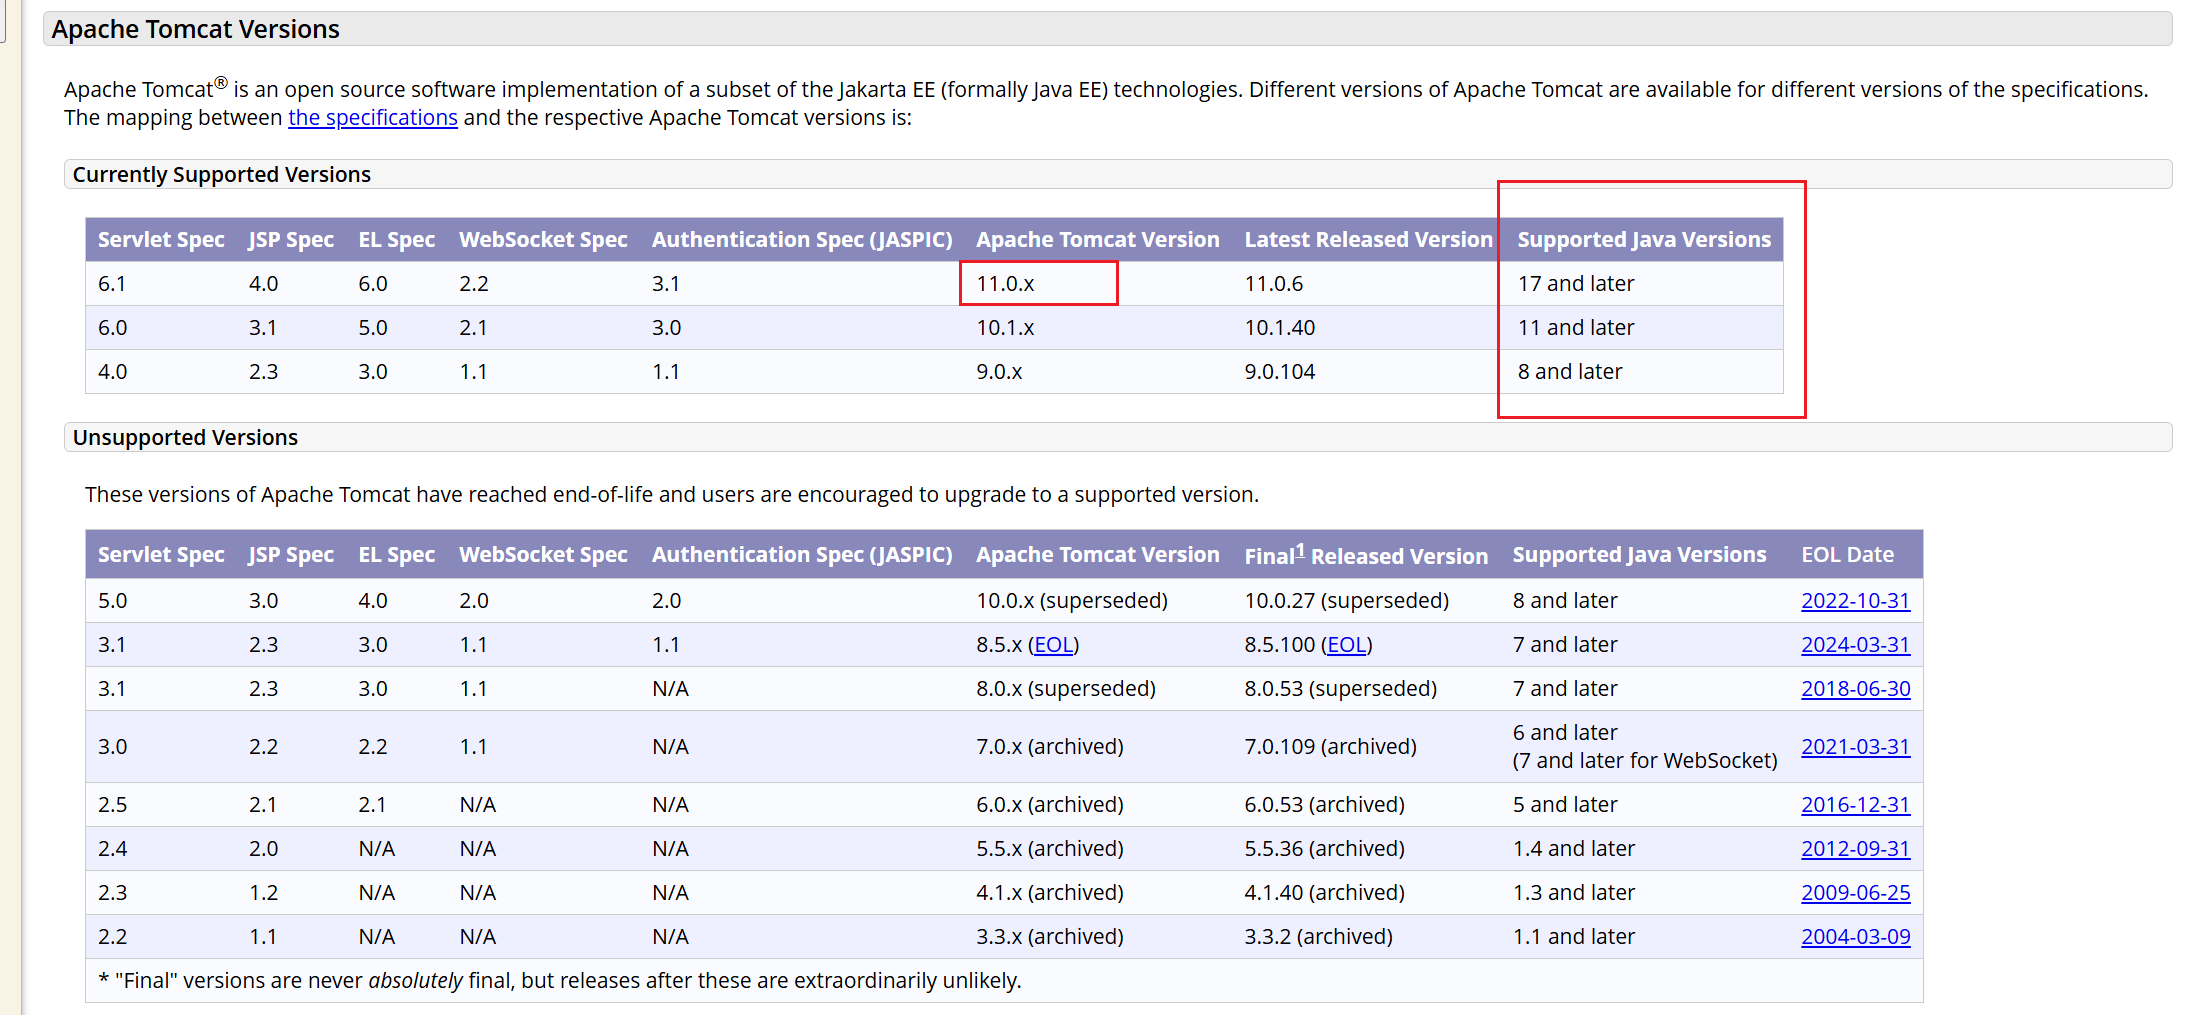Click '8 and later' in the 9.0.x row
The height and width of the screenshot is (1015, 2203).
pos(1569,372)
